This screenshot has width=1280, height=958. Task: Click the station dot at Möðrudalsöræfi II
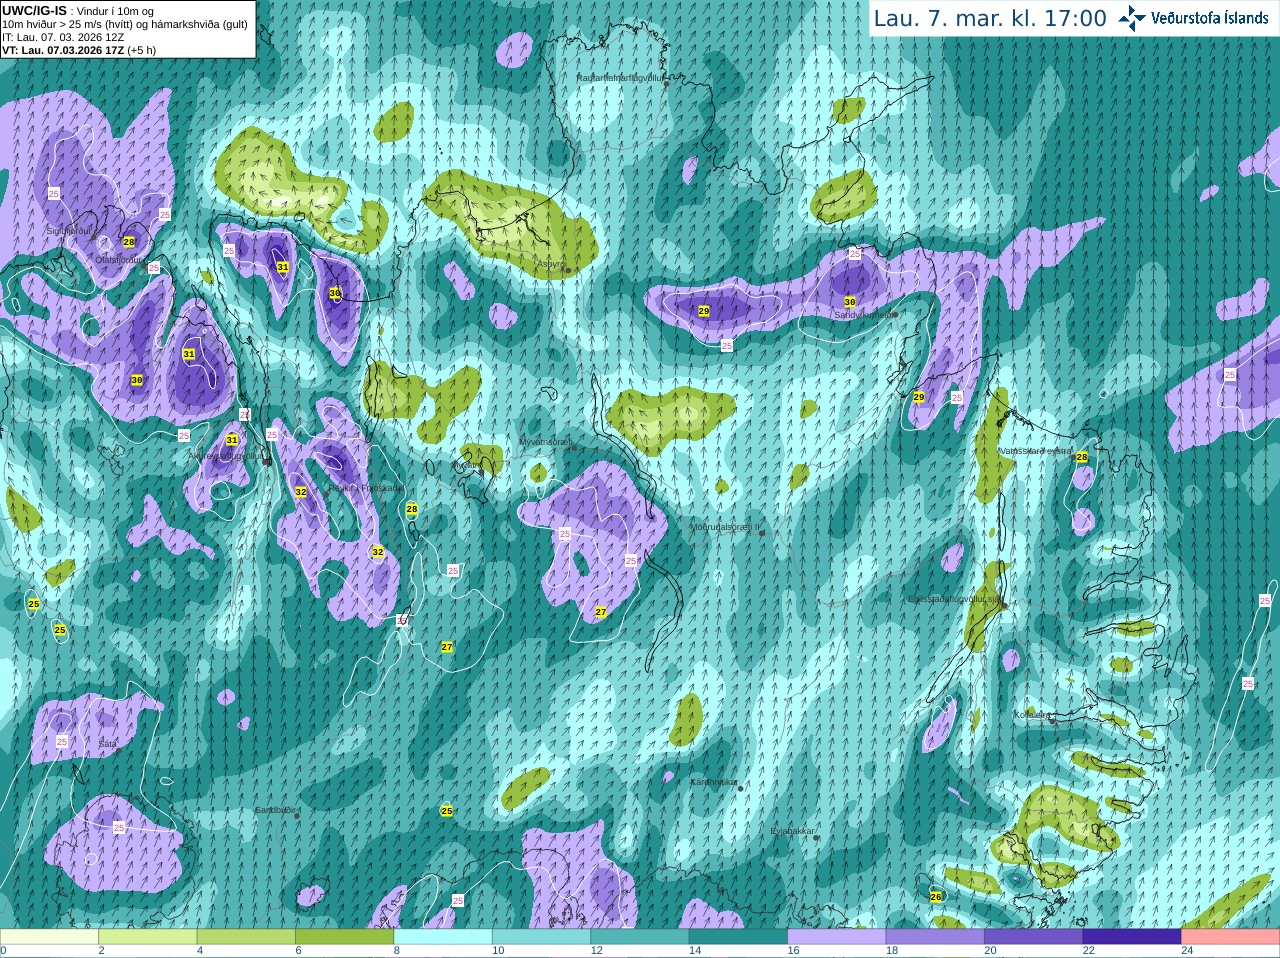762,533
